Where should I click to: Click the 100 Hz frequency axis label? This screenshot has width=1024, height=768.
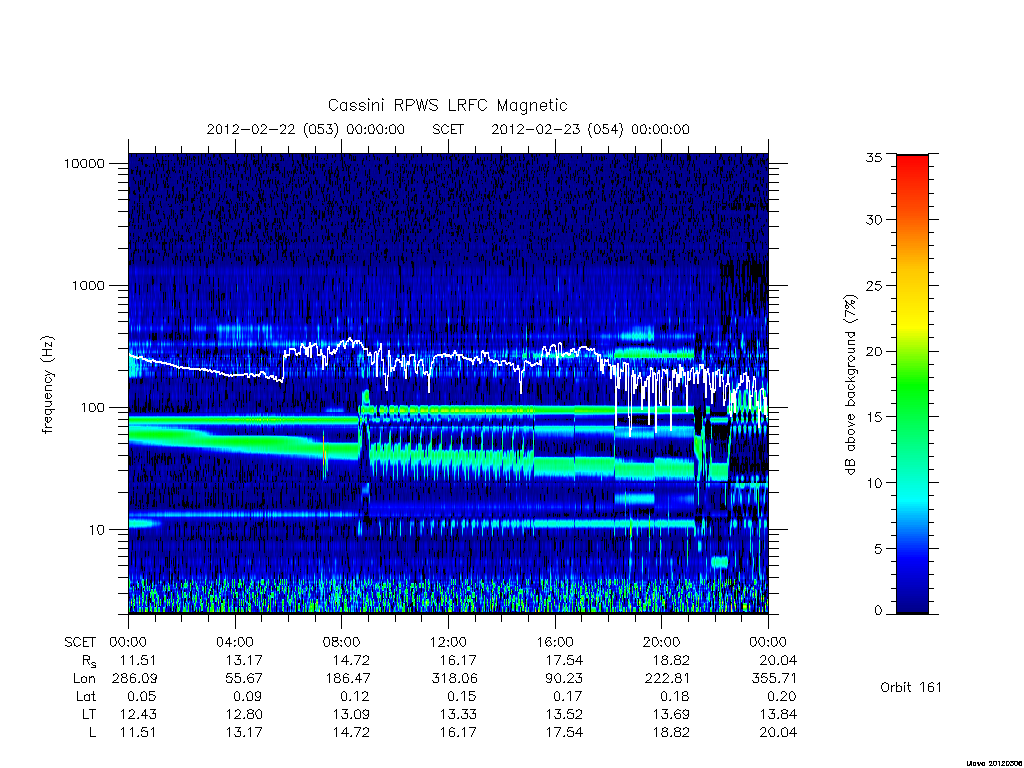point(91,408)
